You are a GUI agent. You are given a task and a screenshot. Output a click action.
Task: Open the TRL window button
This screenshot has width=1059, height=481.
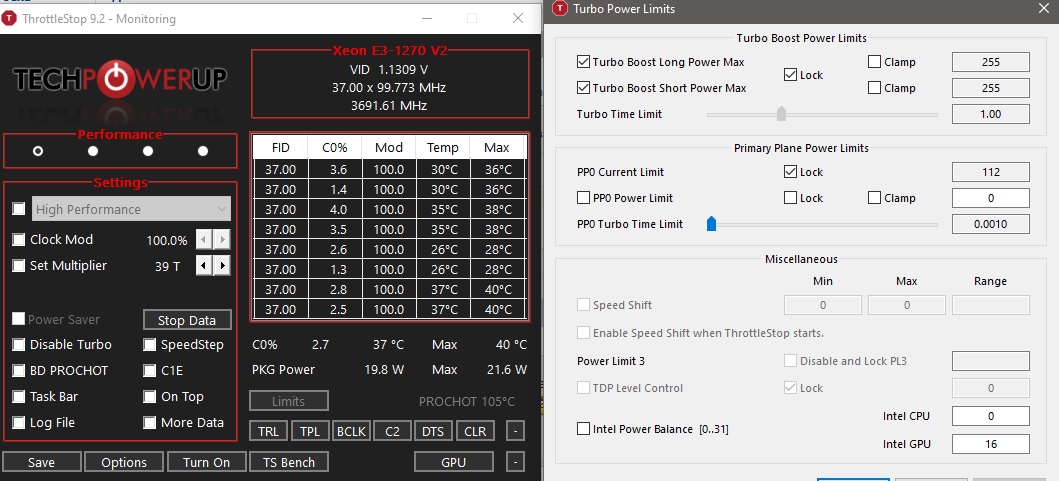(x=268, y=431)
